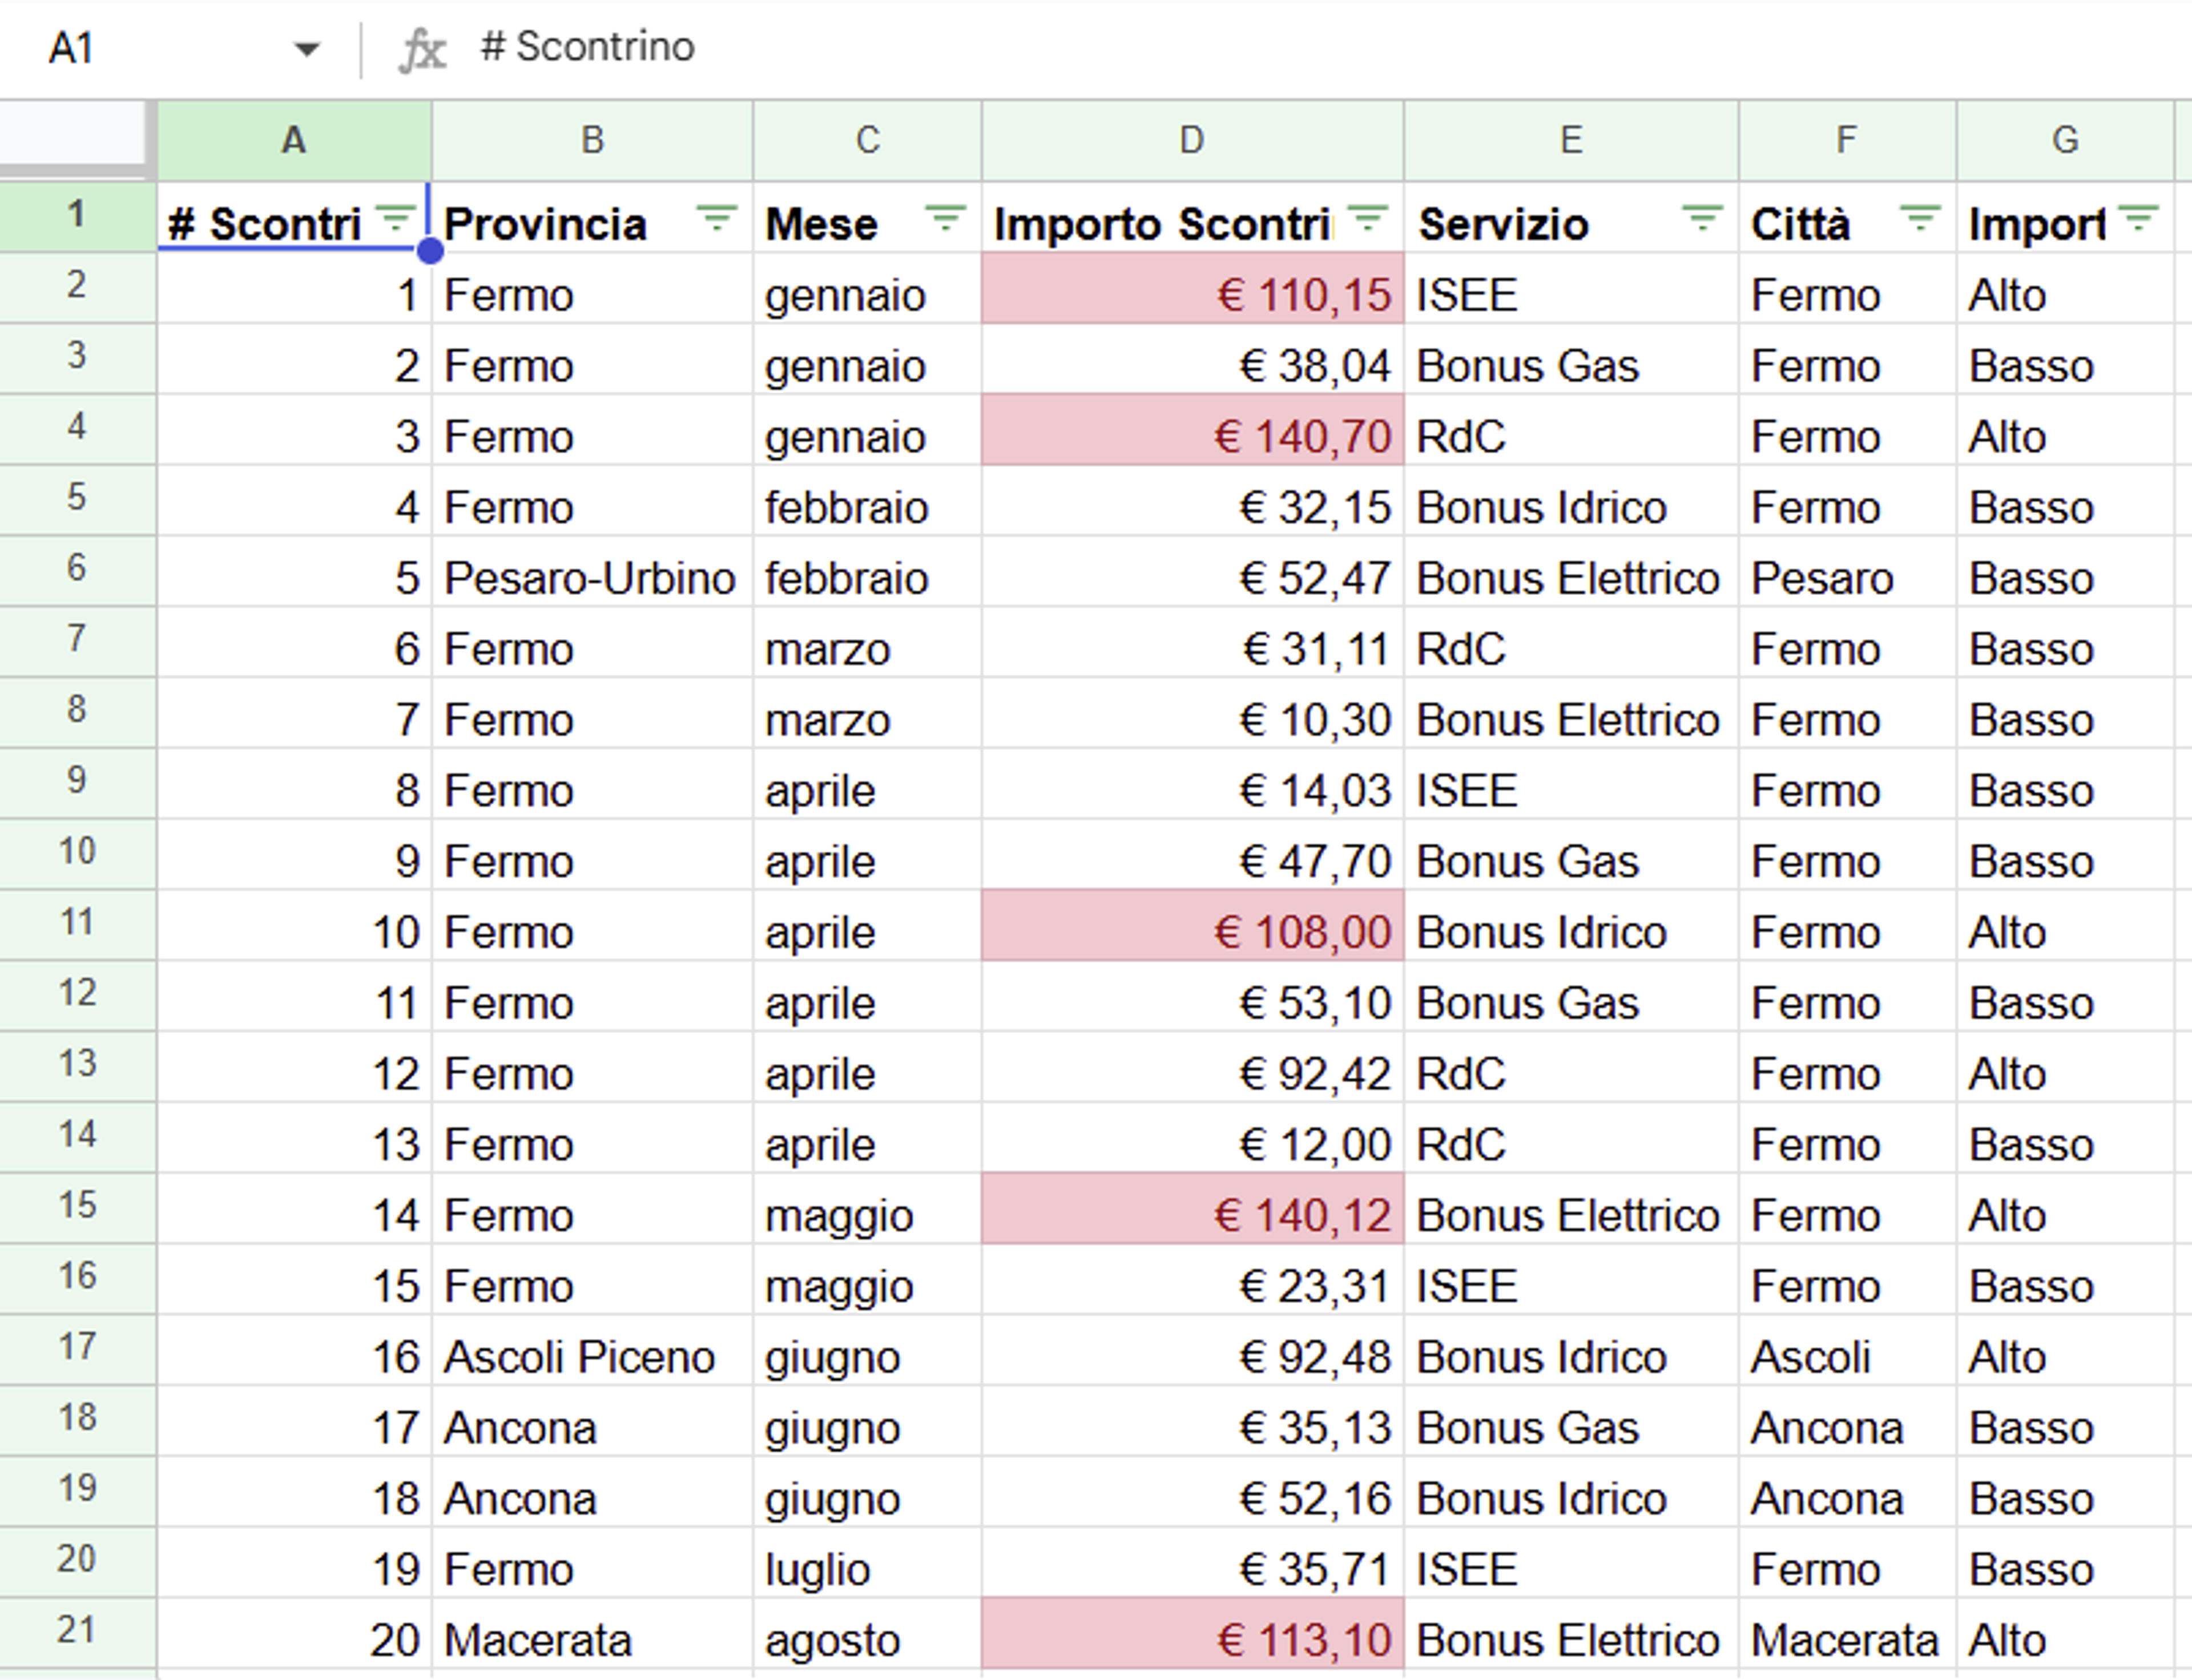The height and width of the screenshot is (1680, 2192).
Task: Select the Ascoli Piceno cell
Action: click(592, 1350)
